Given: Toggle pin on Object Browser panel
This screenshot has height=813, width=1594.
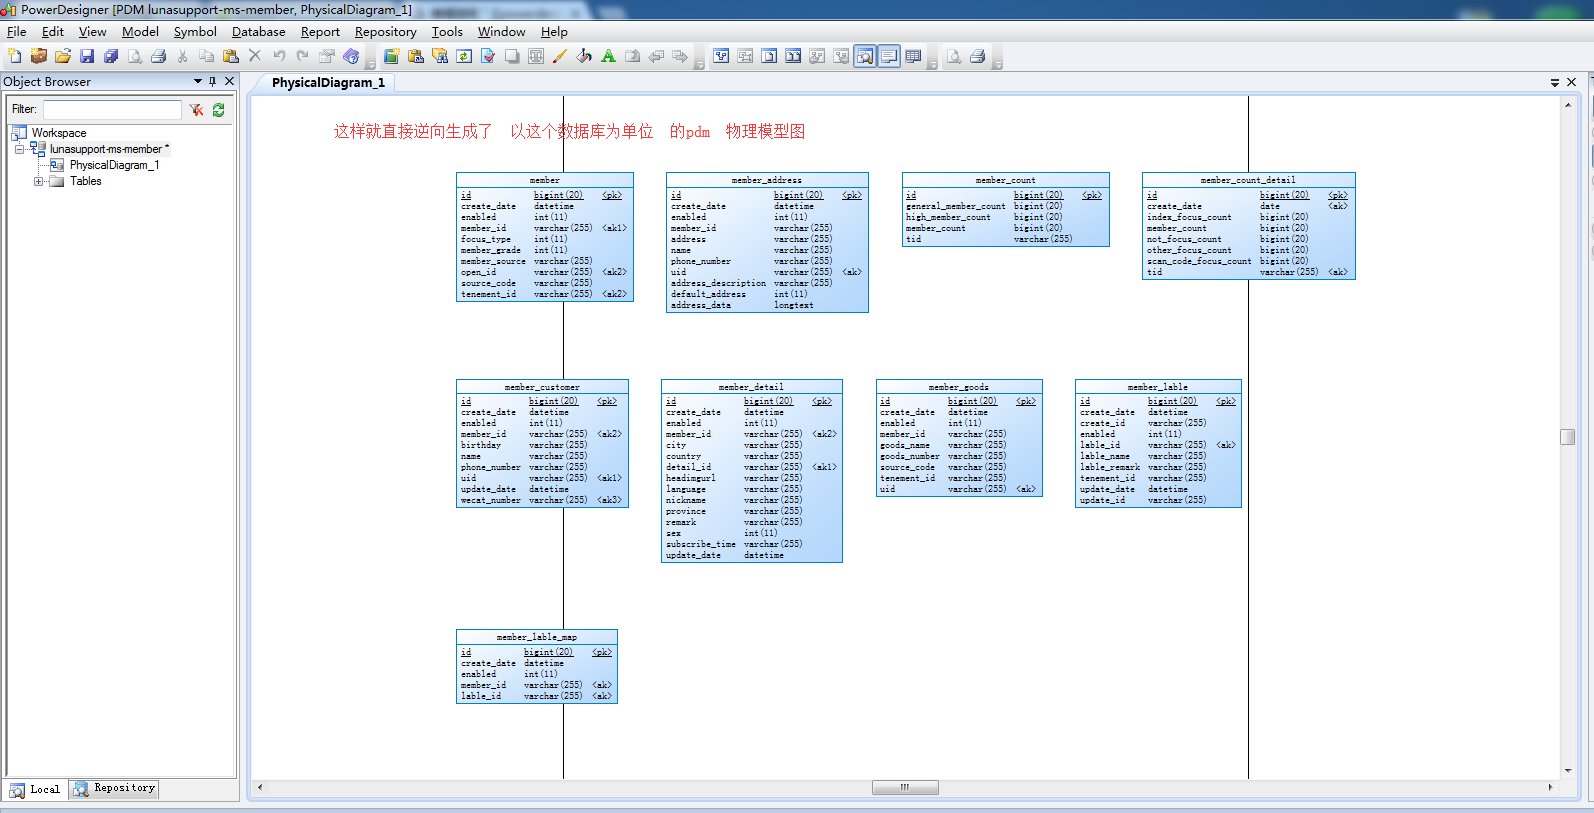Looking at the screenshot, I should tap(213, 81).
